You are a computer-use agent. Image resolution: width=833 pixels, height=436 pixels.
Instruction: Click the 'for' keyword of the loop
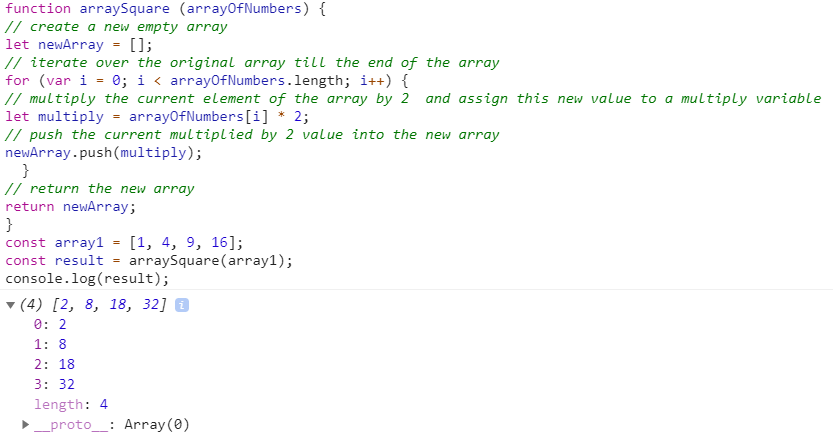pyautogui.click(x=18, y=81)
